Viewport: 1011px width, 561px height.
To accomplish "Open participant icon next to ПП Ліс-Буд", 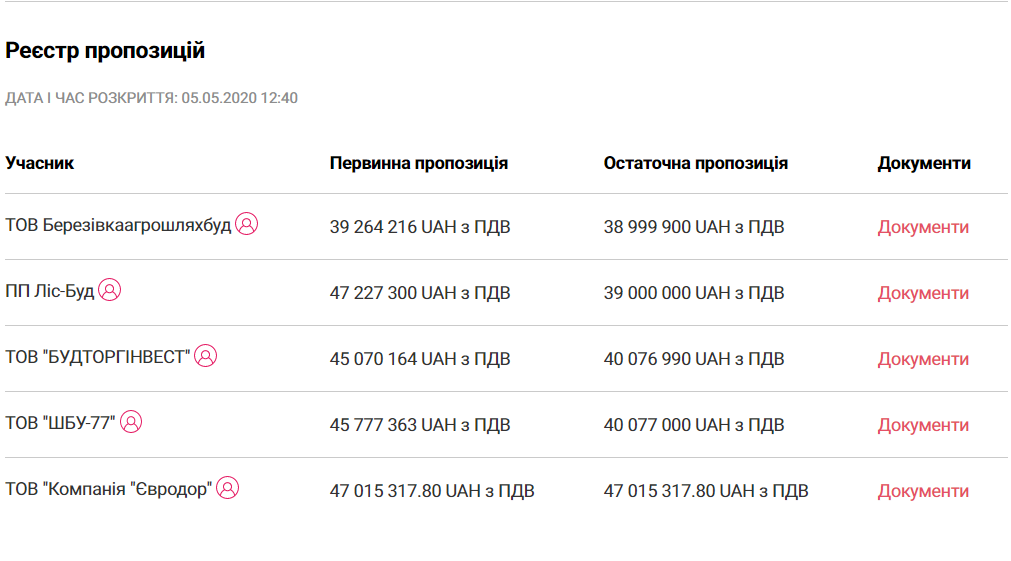I will click(110, 290).
